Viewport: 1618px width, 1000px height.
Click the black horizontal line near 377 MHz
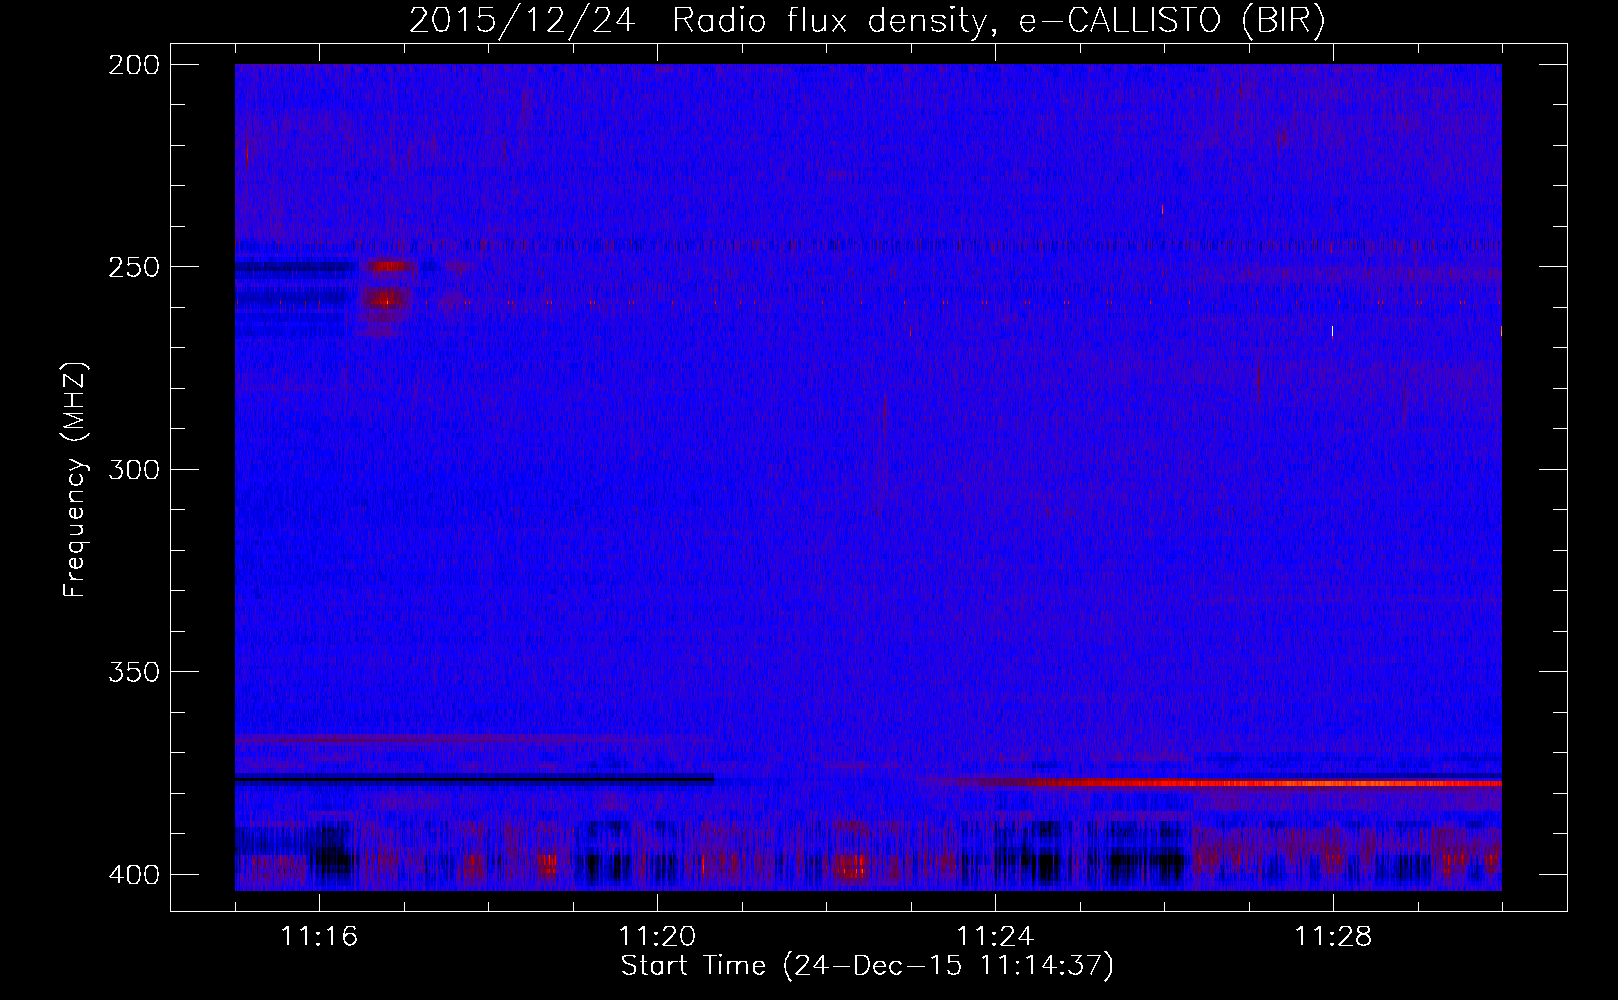tap(474, 778)
